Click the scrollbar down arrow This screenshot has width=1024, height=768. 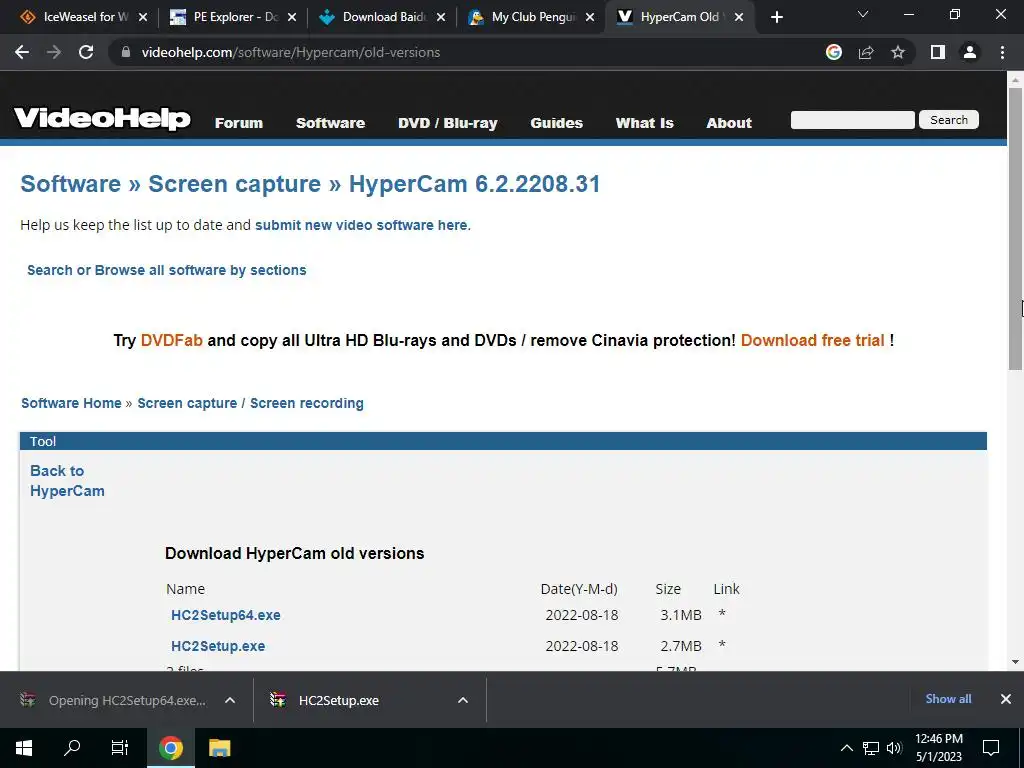tap(1015, 662)
